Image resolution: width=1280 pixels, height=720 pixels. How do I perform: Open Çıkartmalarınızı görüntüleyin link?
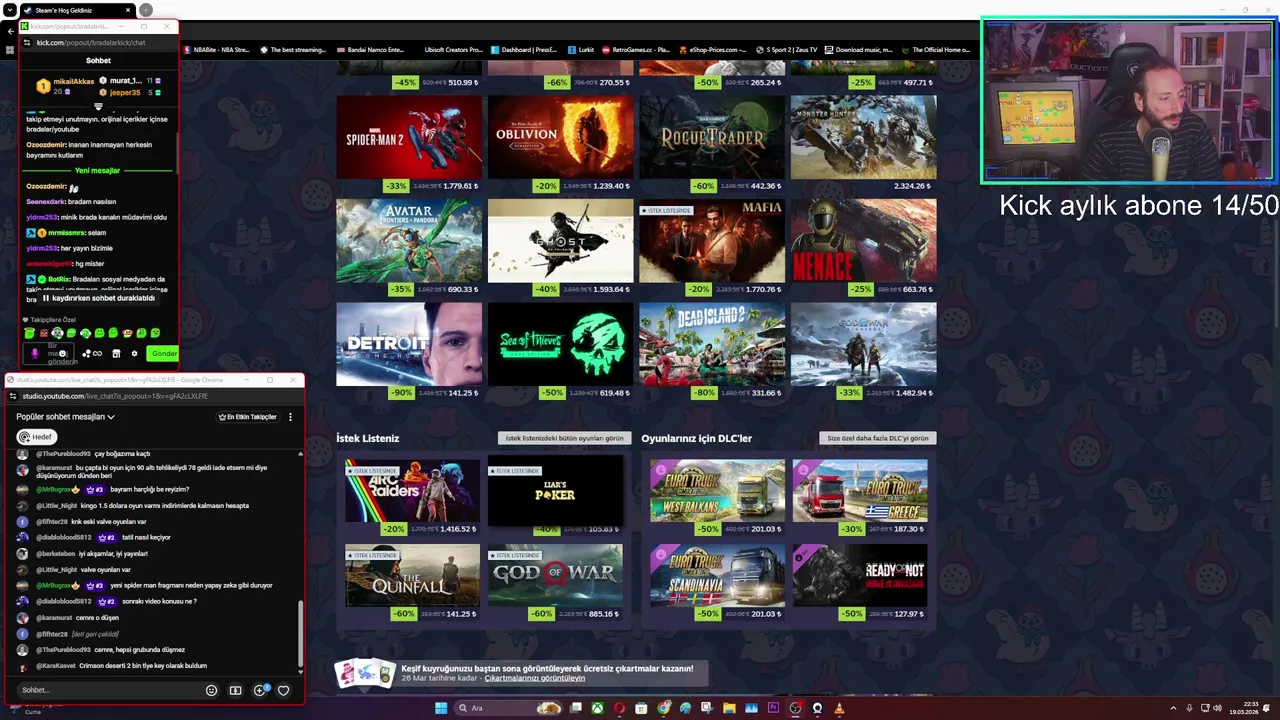(535, 678)
